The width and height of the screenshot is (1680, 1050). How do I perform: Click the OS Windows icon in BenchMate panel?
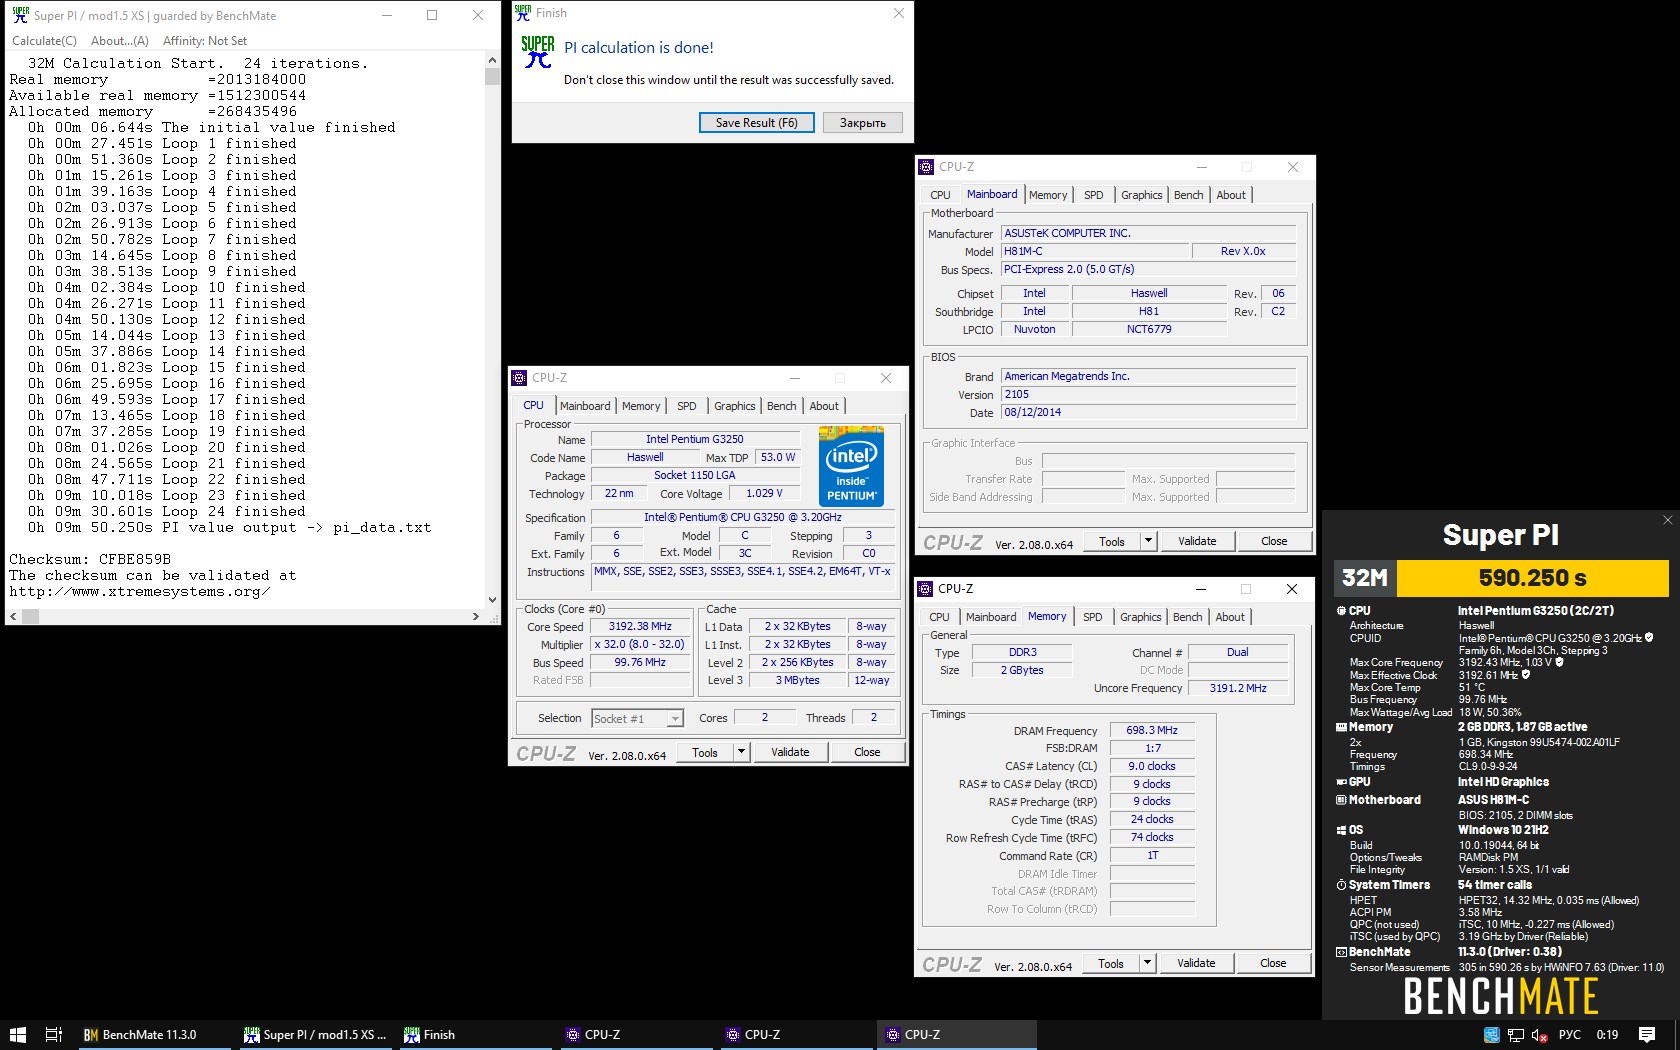pos(1341,830)
